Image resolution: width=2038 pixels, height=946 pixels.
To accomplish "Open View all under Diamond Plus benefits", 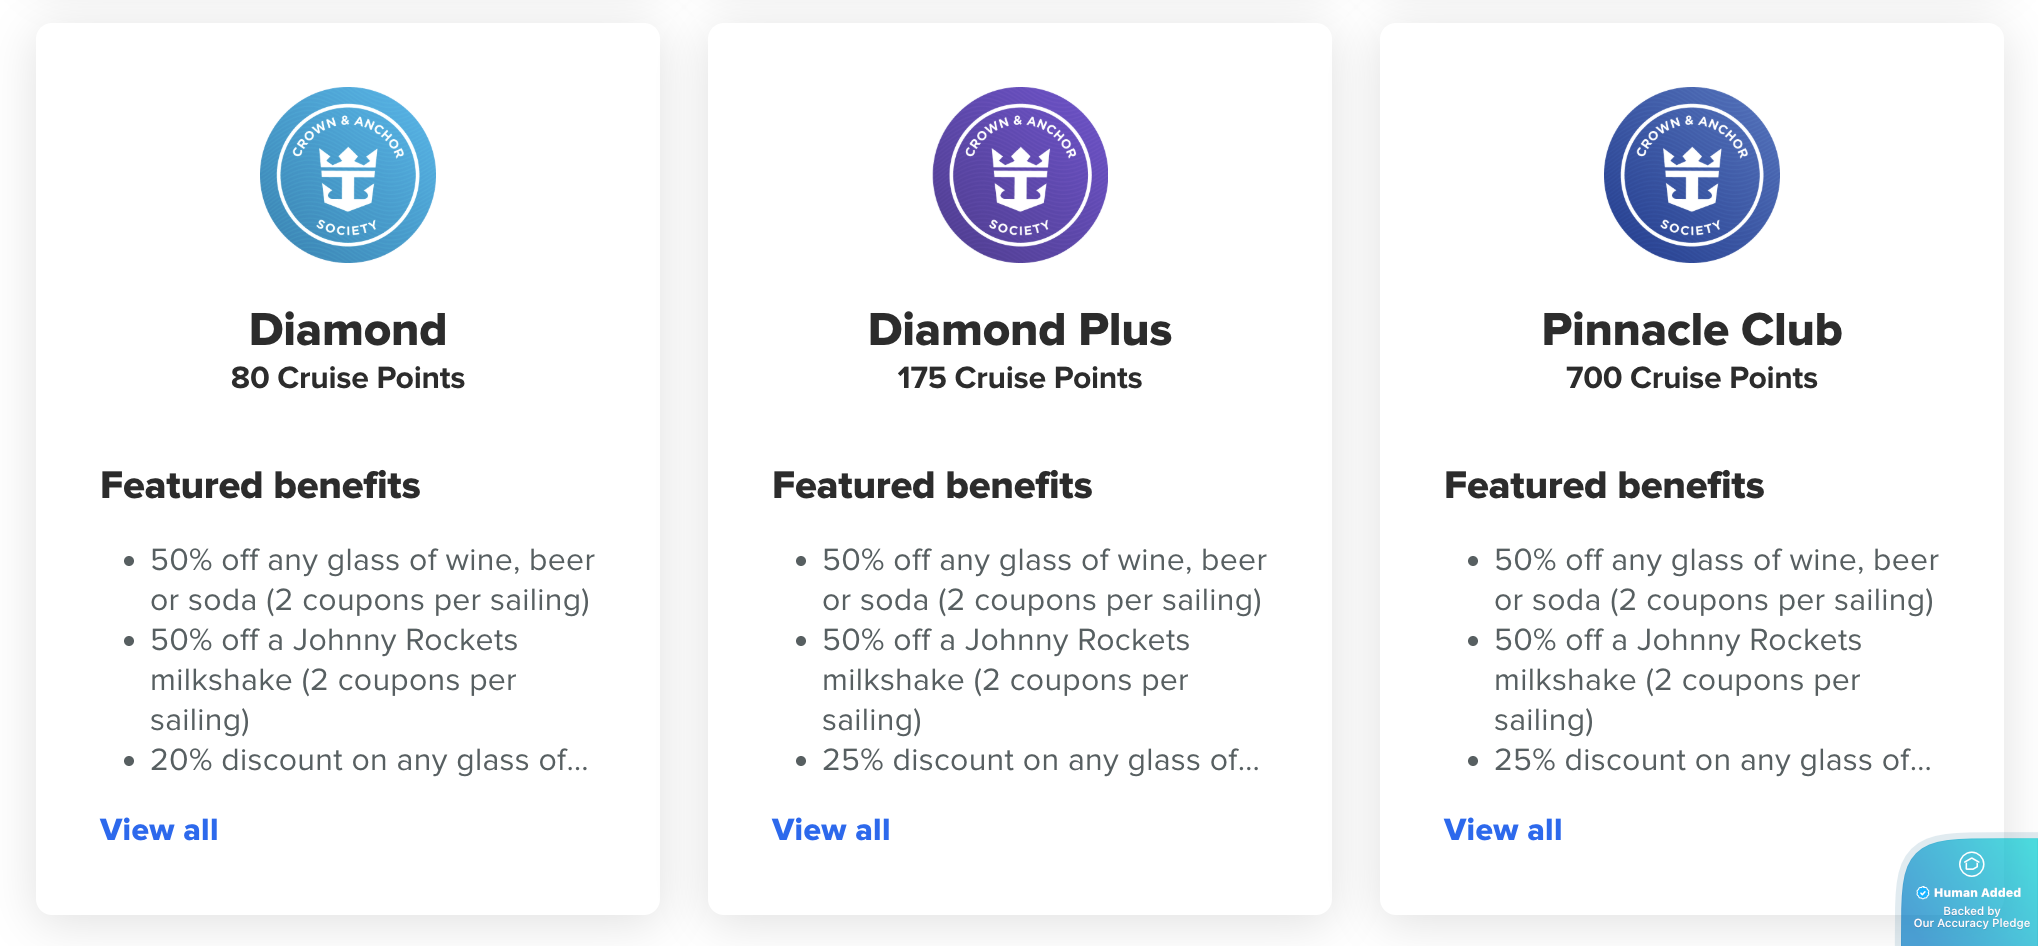I will pyautogui.click(x=831, y=830).
